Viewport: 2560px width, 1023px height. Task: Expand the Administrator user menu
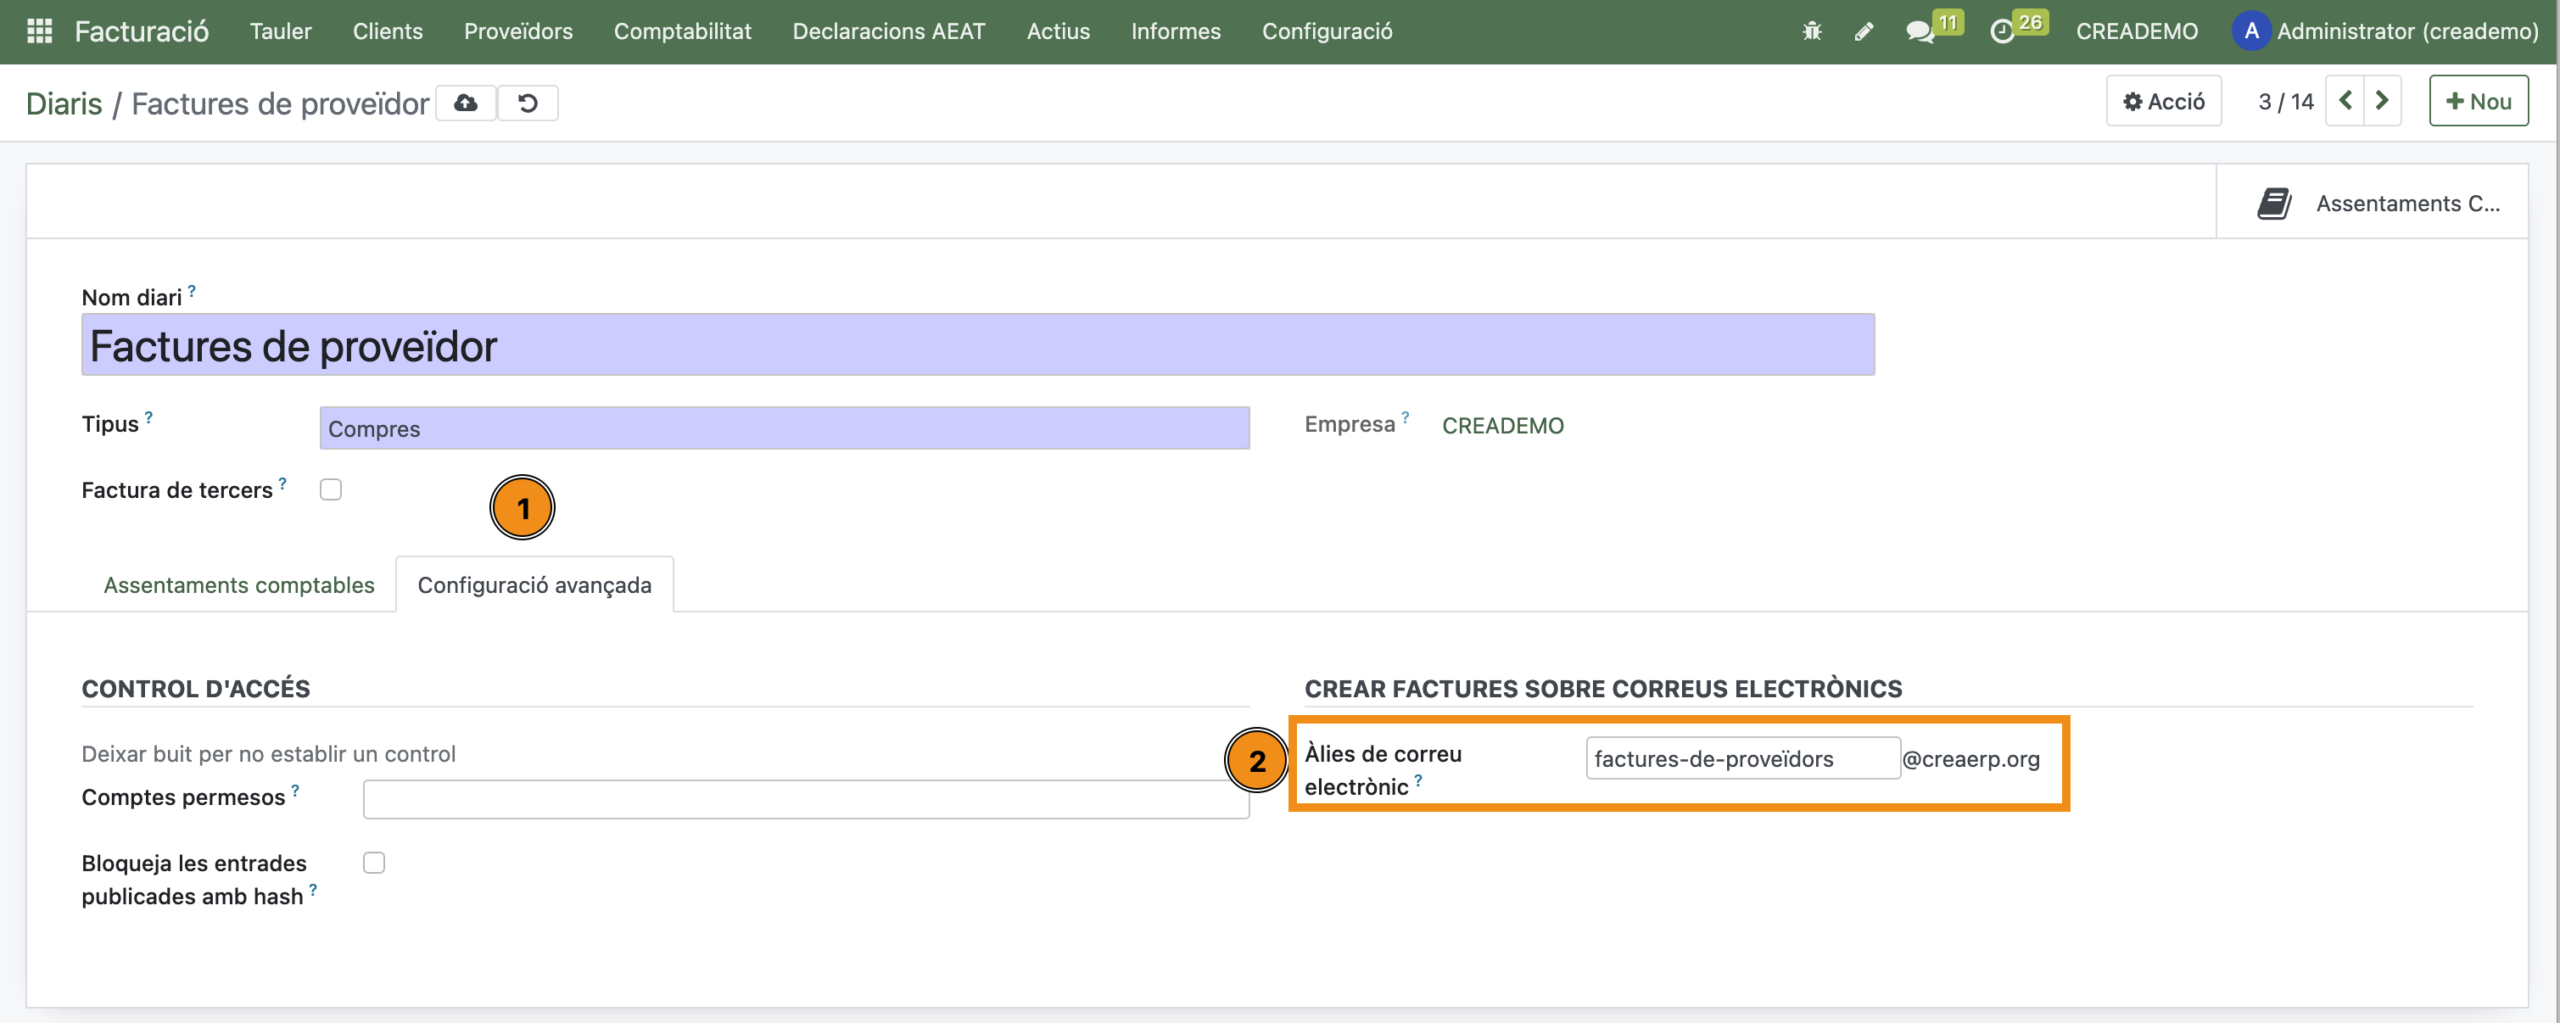2386,31
